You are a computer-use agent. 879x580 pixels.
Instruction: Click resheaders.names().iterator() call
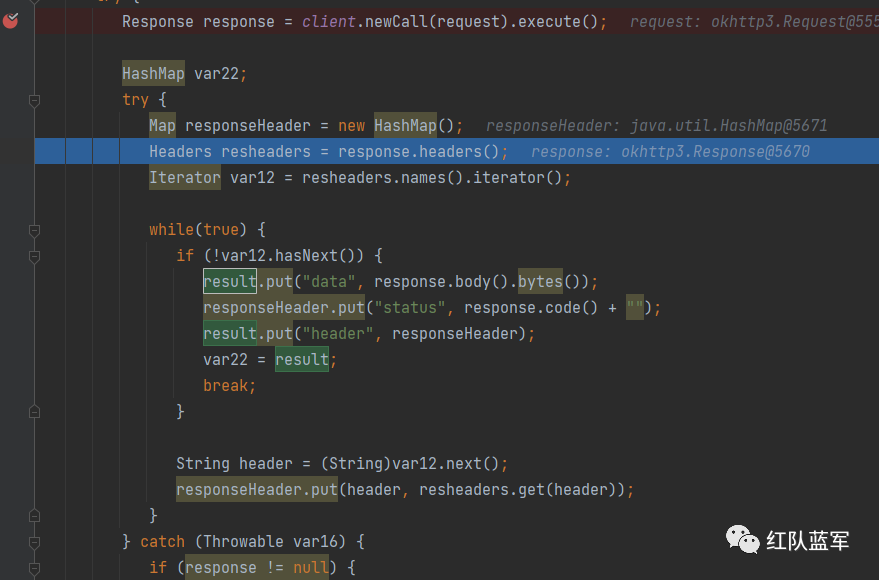432,178
